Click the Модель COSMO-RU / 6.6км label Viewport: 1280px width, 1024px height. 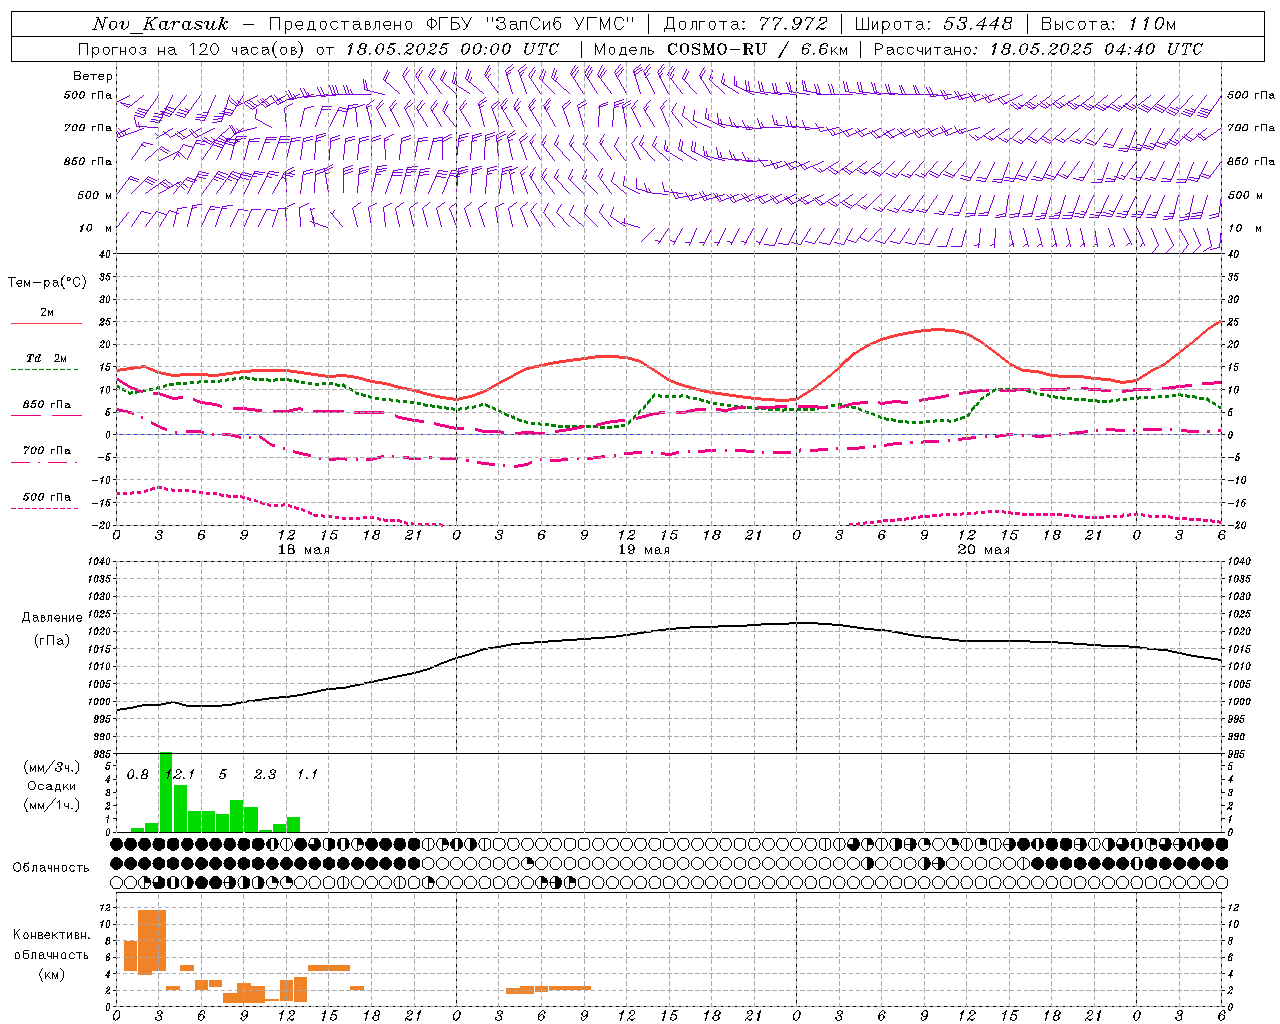(x=721, y=49)
